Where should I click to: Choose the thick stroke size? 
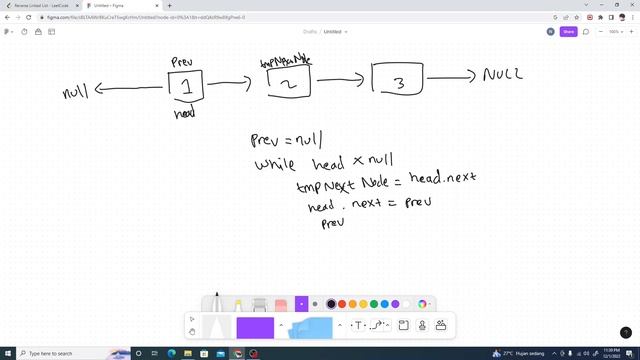pyautogui.click(x=301, y=304)
